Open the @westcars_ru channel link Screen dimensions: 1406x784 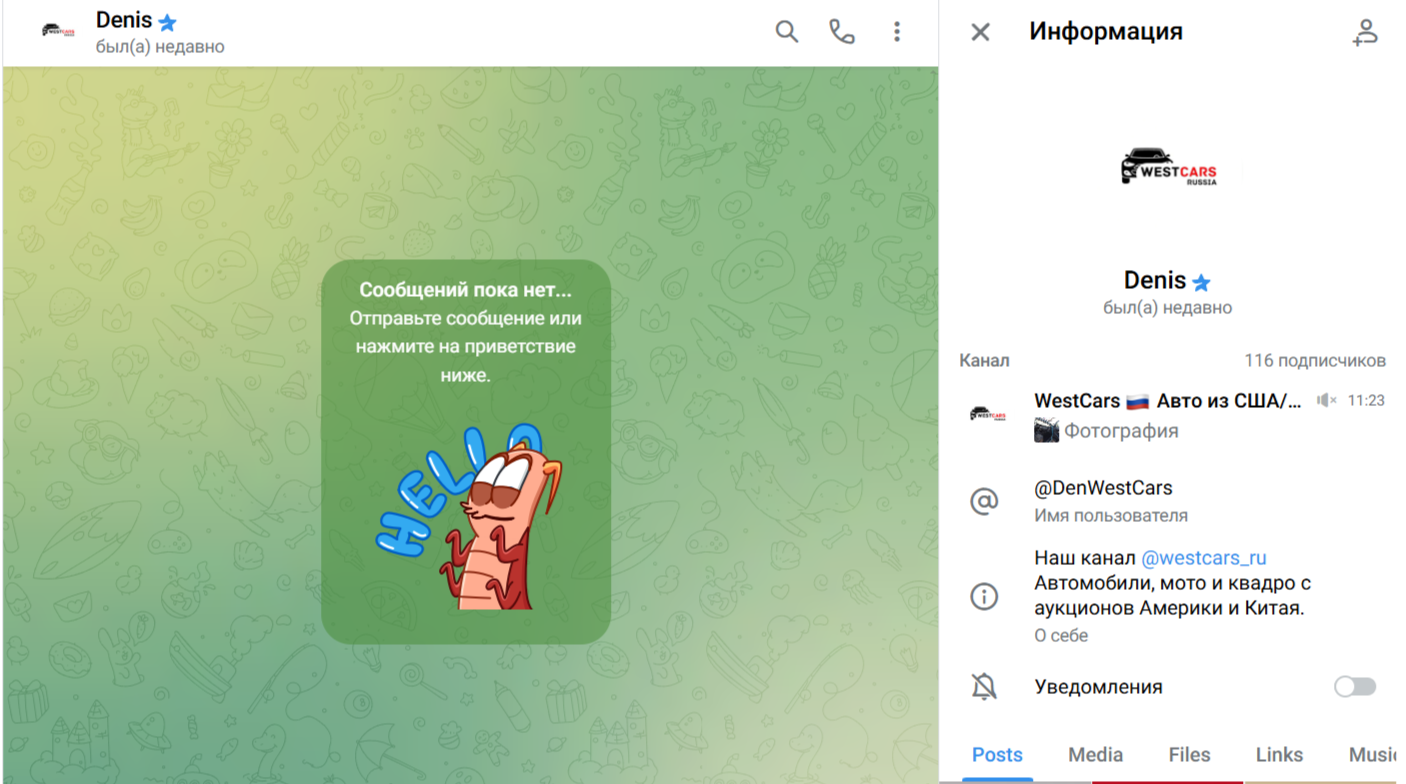click(1203, 558)
